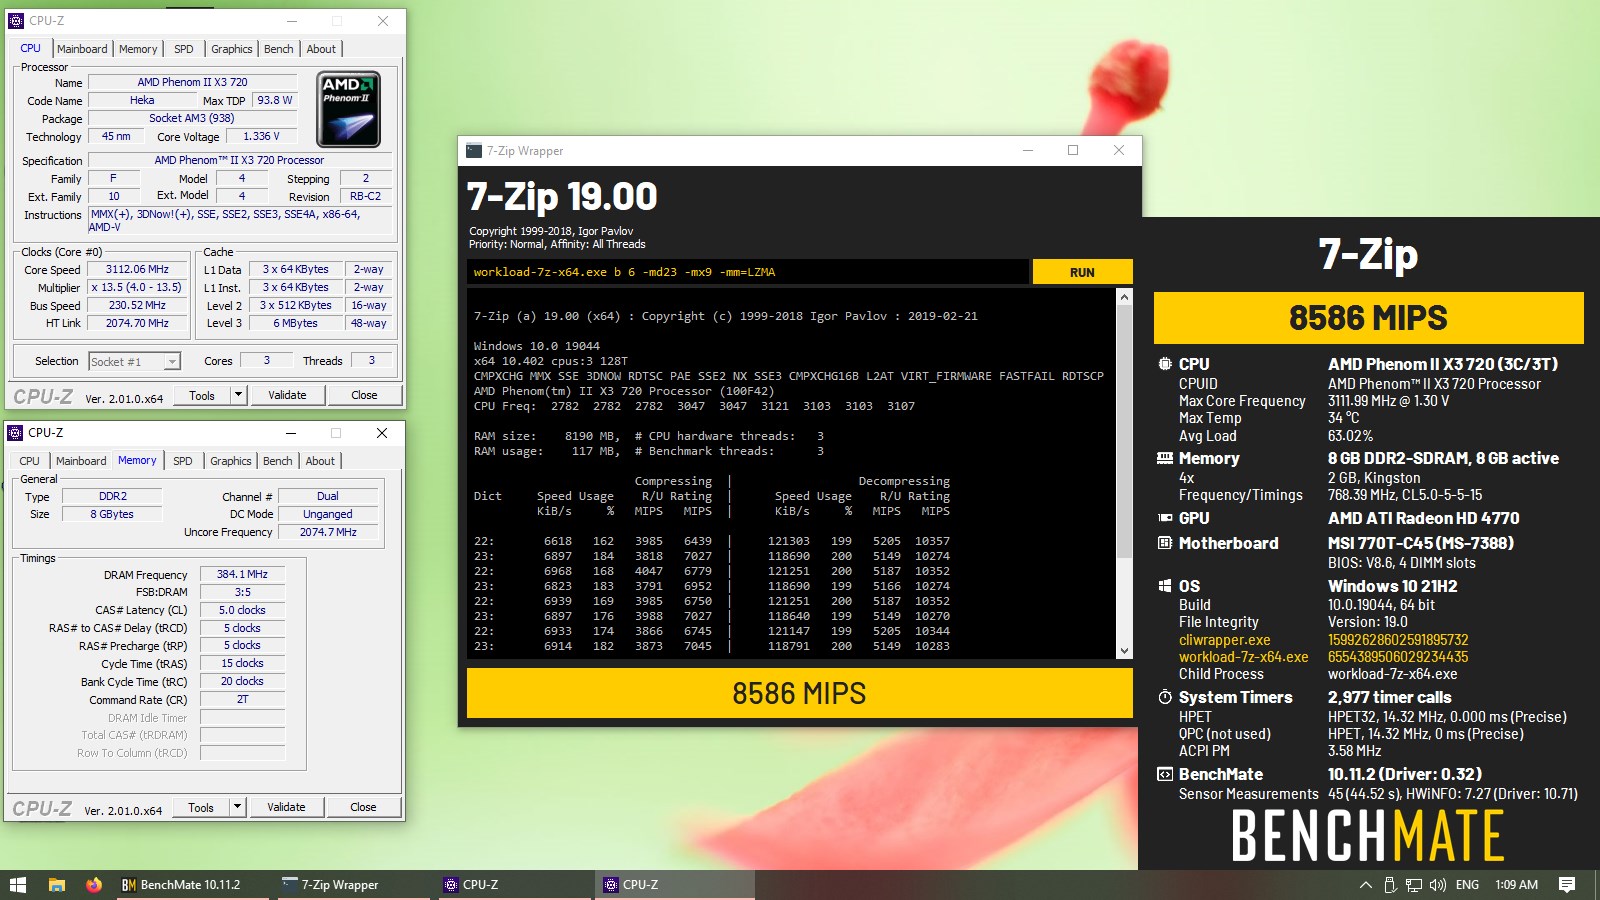The width and height of the screenshot is (1600, 900).
Task: Click the System Timers clock icon
Action: coord(1165,697)
